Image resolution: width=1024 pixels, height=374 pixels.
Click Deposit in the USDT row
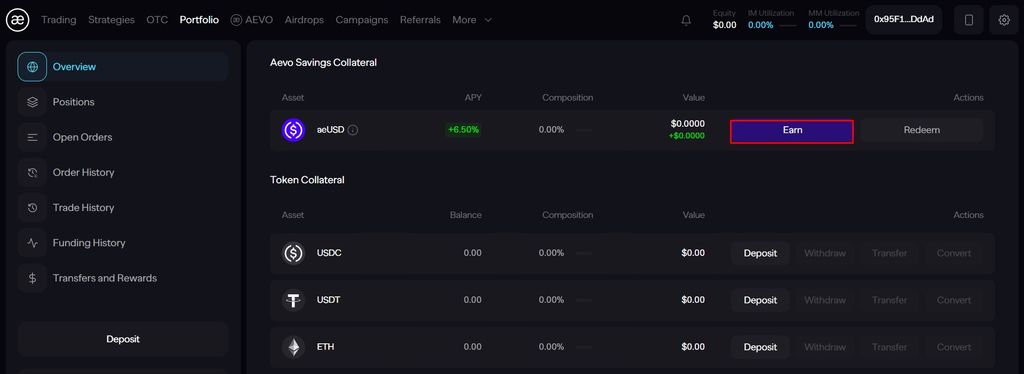click(760, 300)
